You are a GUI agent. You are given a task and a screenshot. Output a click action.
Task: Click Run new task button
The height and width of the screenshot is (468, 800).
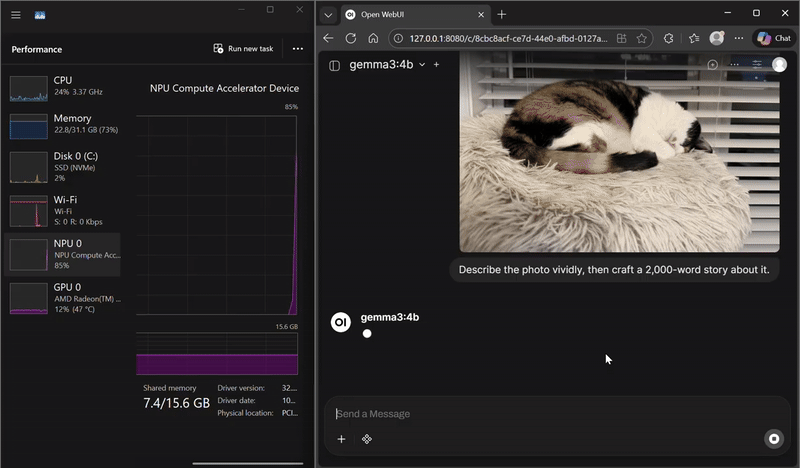pos(243,48)
